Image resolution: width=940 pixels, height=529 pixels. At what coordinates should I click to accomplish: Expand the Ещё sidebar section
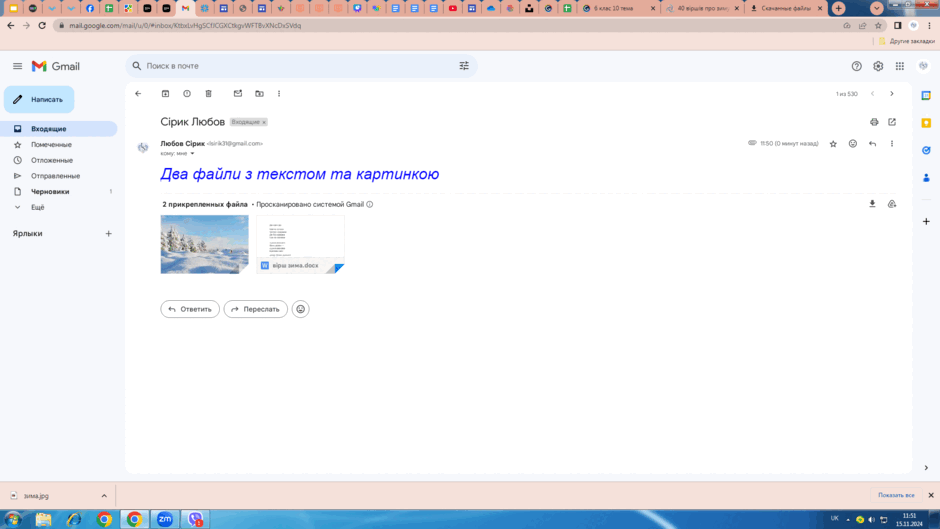(x=37, y=207)
